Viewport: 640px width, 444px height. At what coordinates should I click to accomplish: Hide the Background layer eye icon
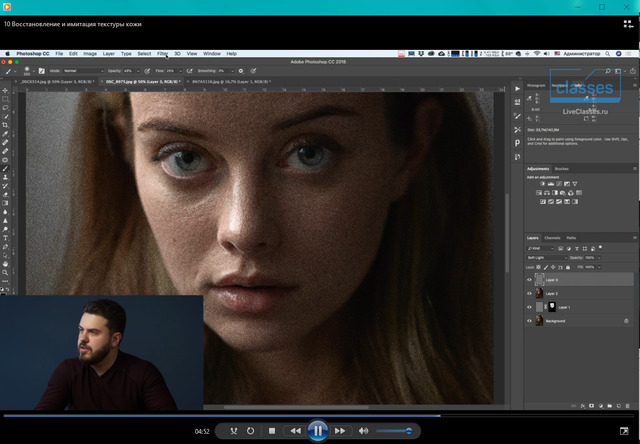530,321
